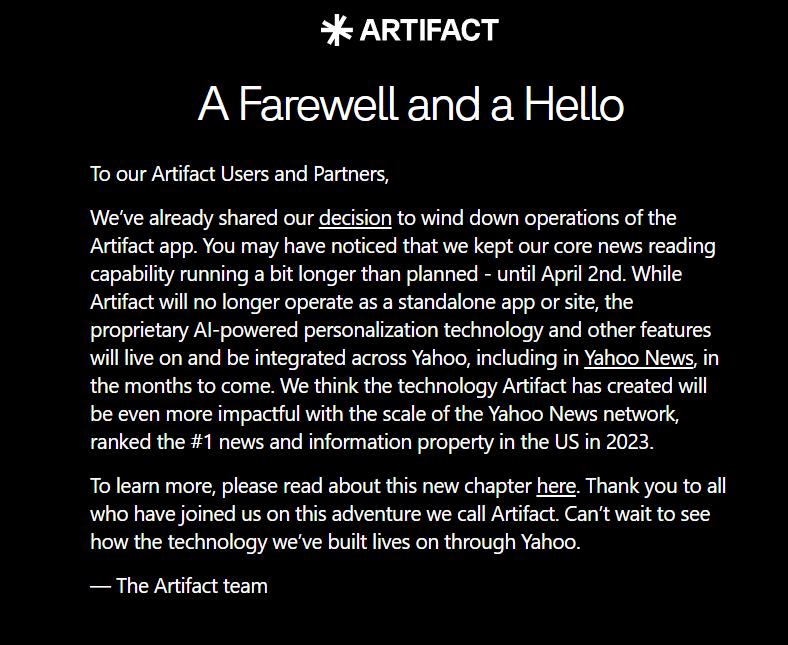Follow the "Yahoo News" hyperlink
788x645 pixels.
638,358
